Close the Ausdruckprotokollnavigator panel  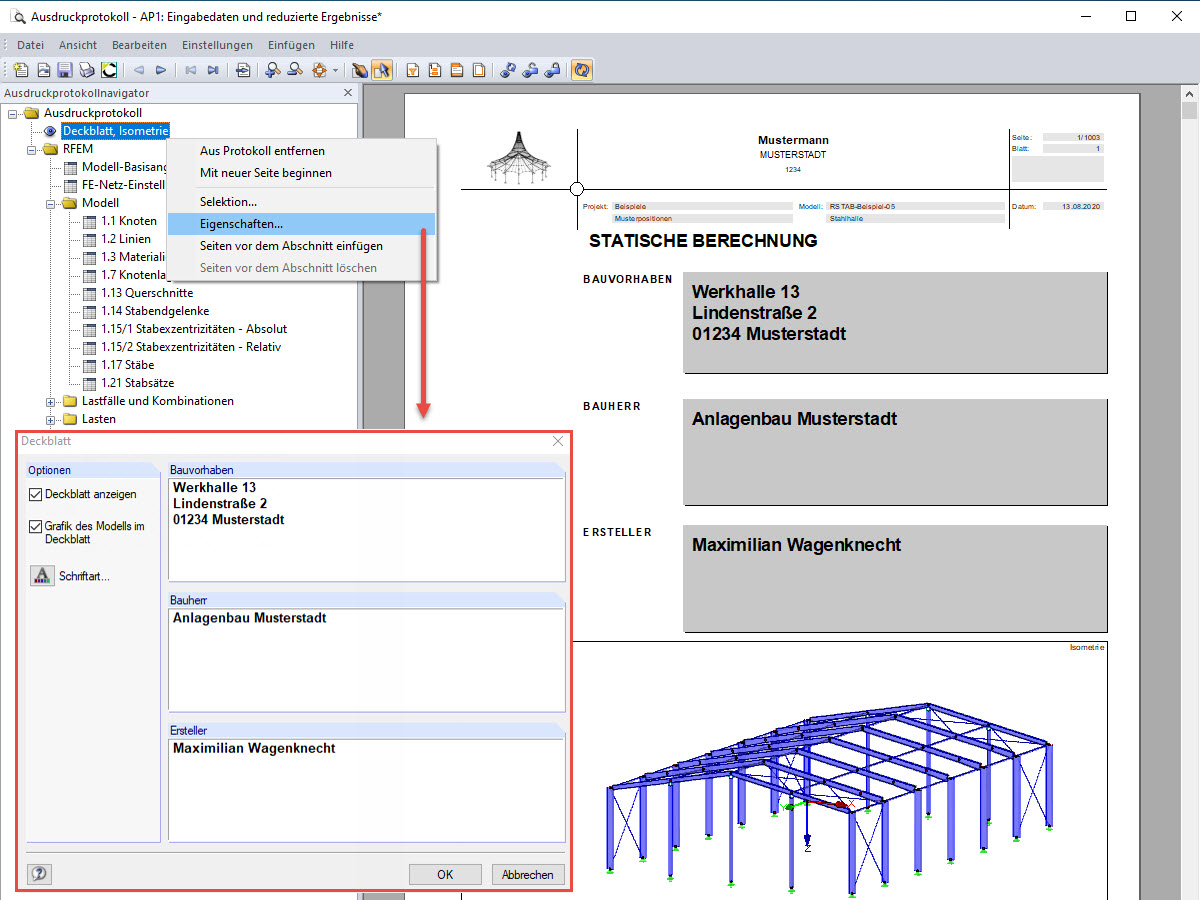click(348, 93)
